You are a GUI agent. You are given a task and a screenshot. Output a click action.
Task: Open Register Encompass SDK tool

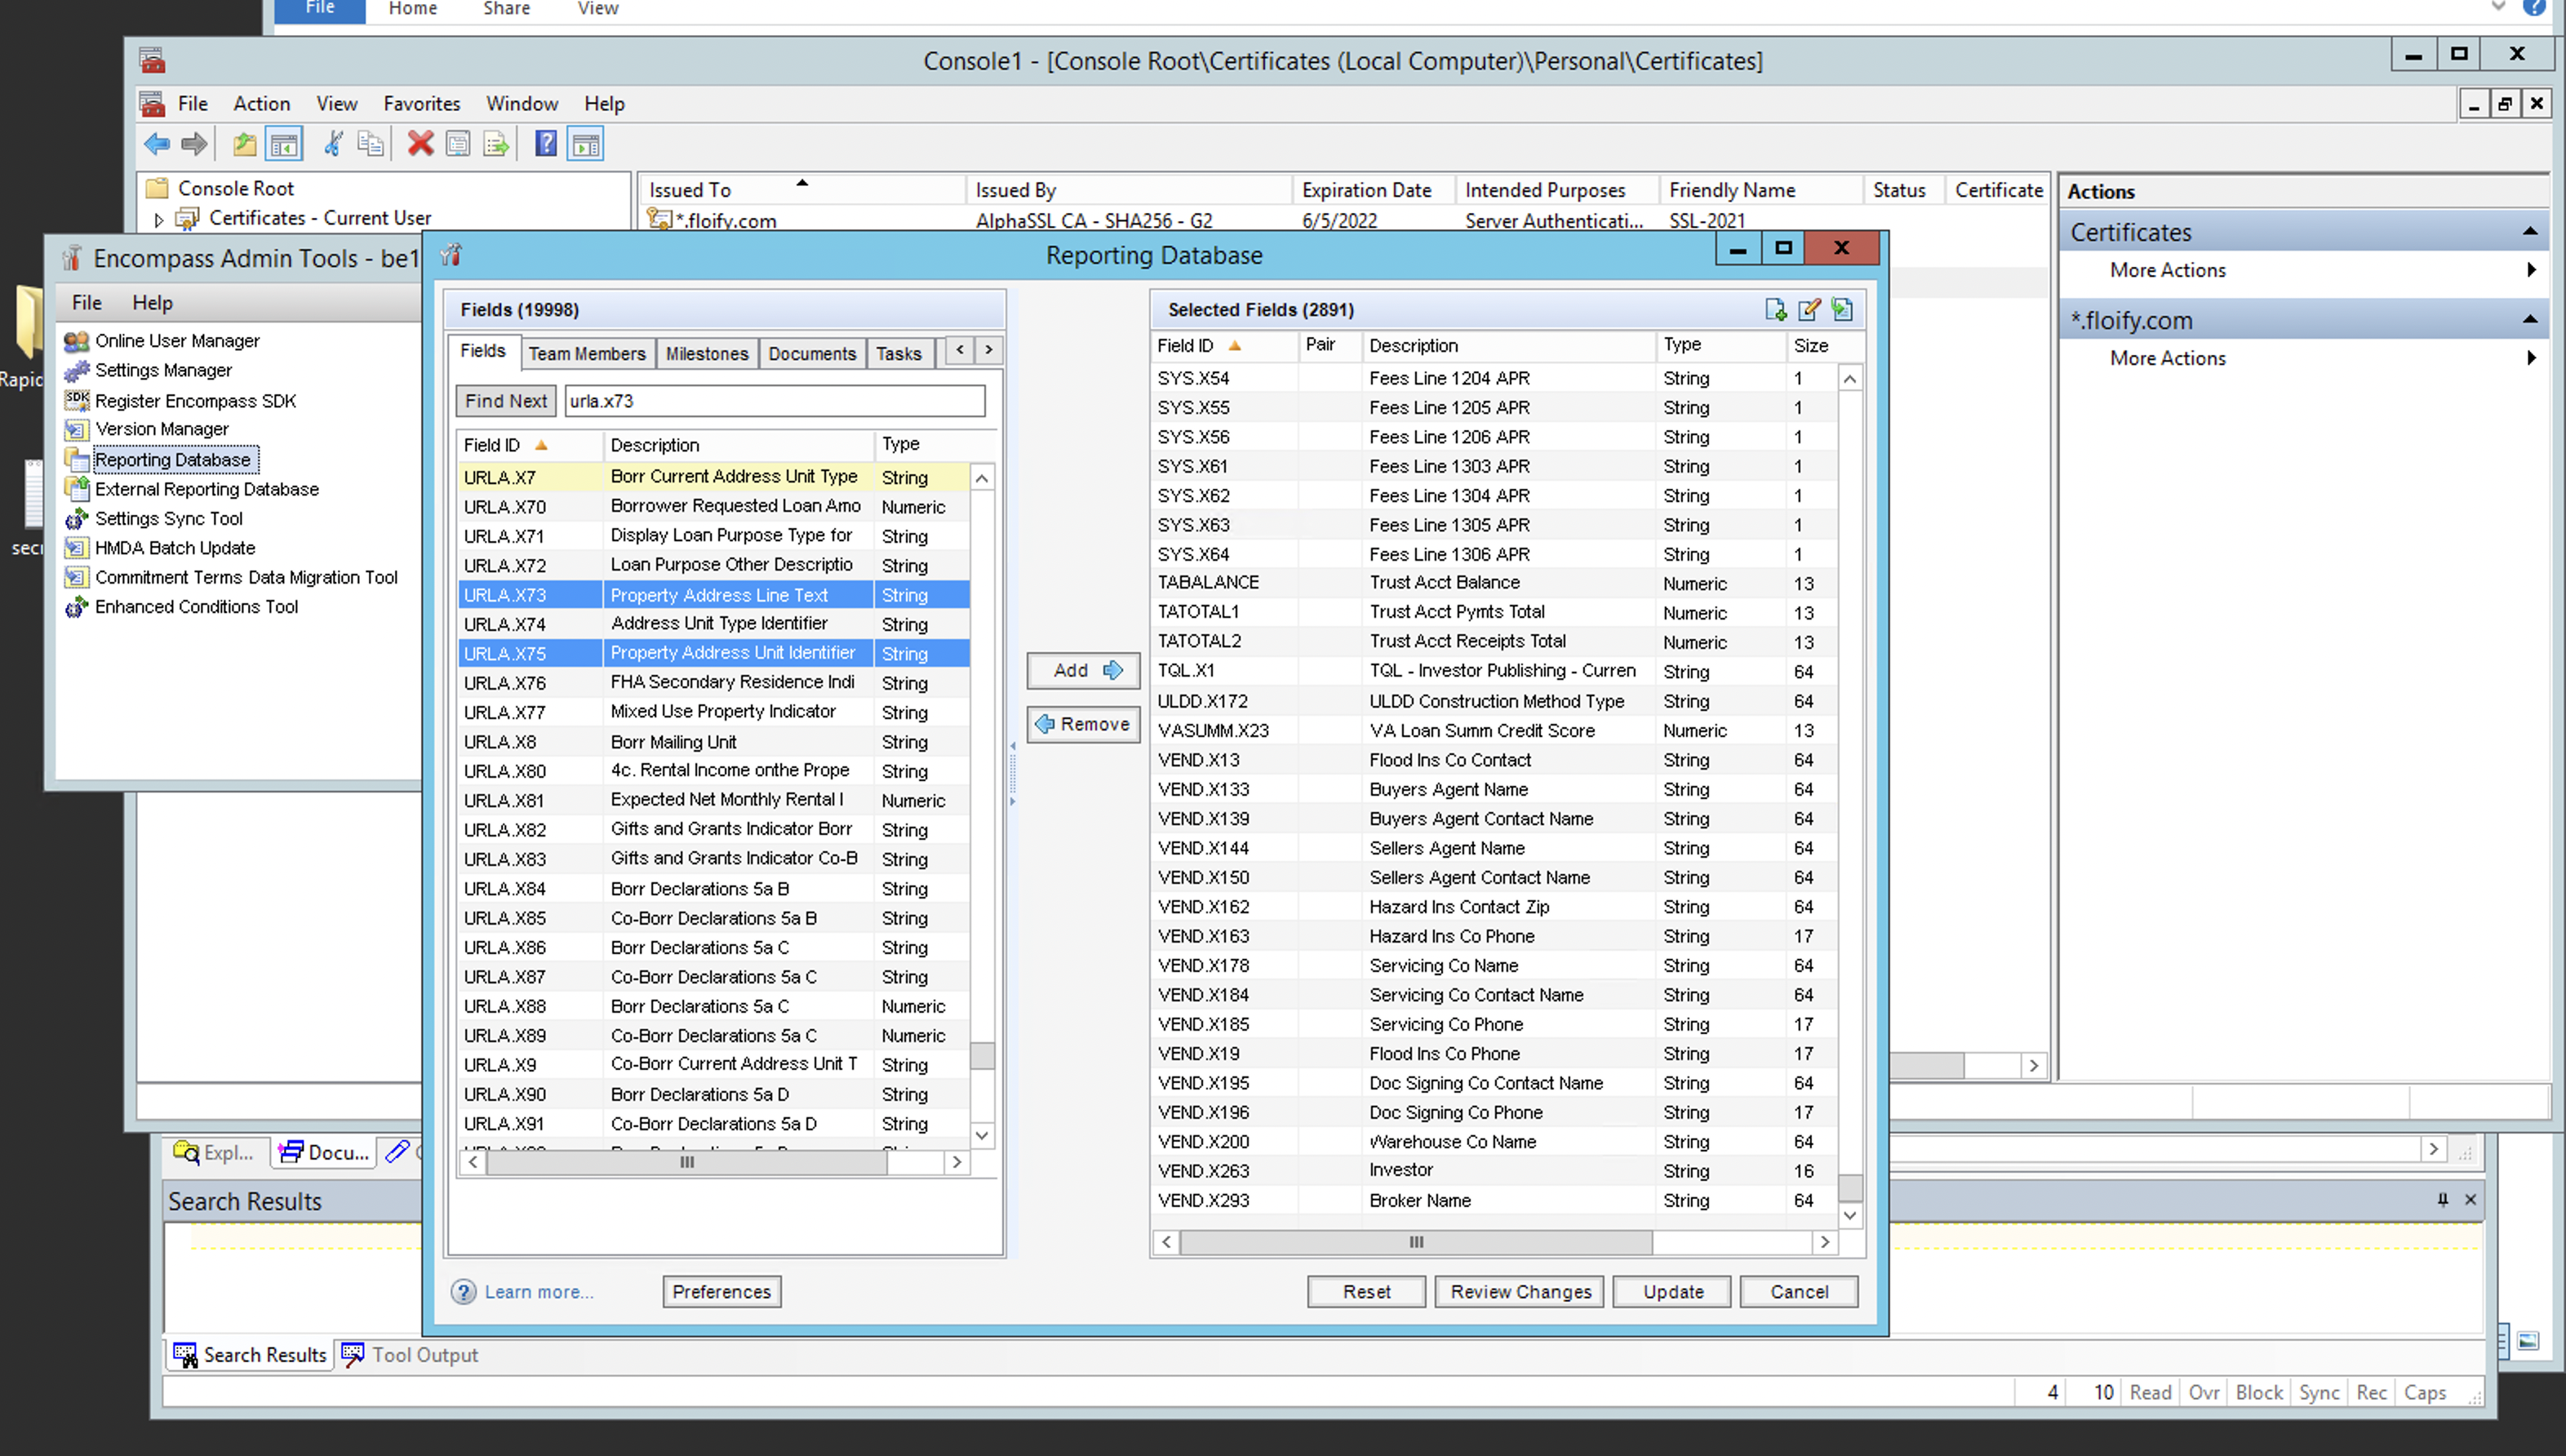point(195,401)
